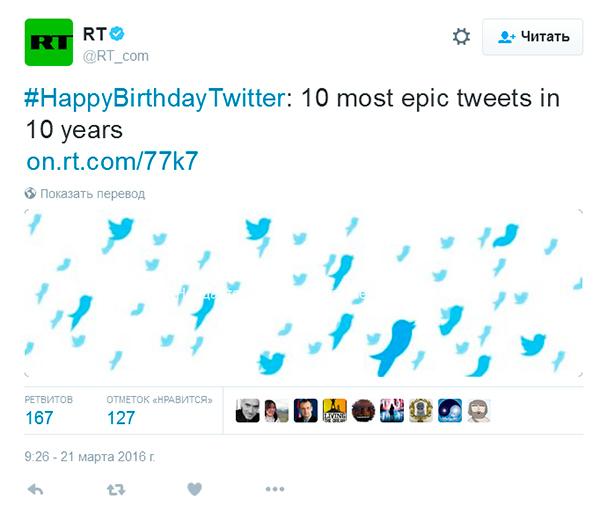Image resolution: width=600 pixels, height=521 pixels.
Task: Open the gear settings menu
Action: pyautogui.click(x=461, y=37)
